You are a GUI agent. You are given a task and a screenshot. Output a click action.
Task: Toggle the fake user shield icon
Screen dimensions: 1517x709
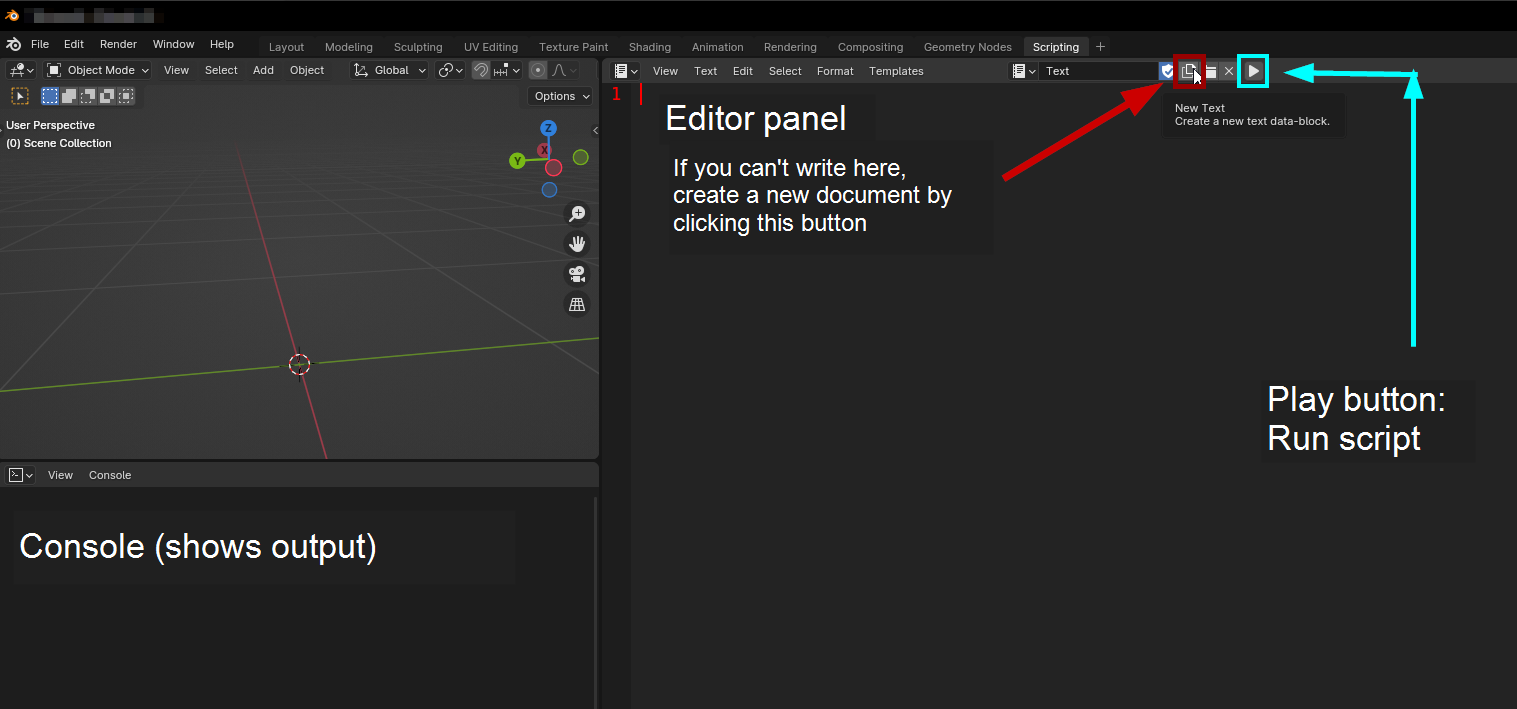1167,71
